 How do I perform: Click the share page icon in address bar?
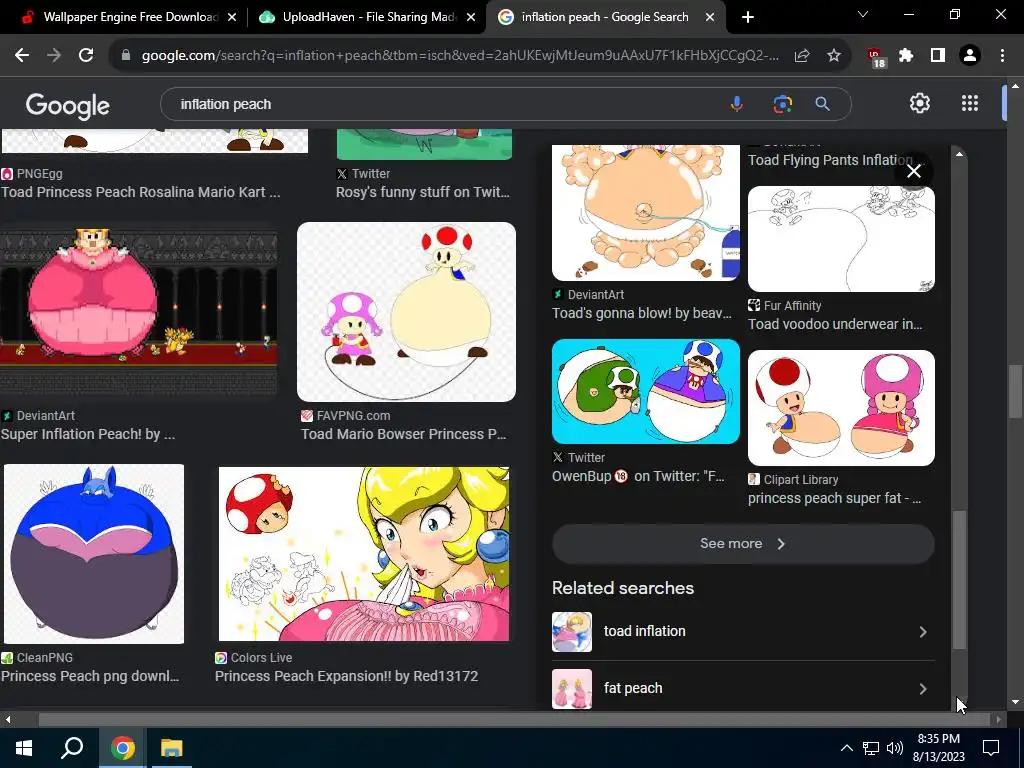coord(802,56)
